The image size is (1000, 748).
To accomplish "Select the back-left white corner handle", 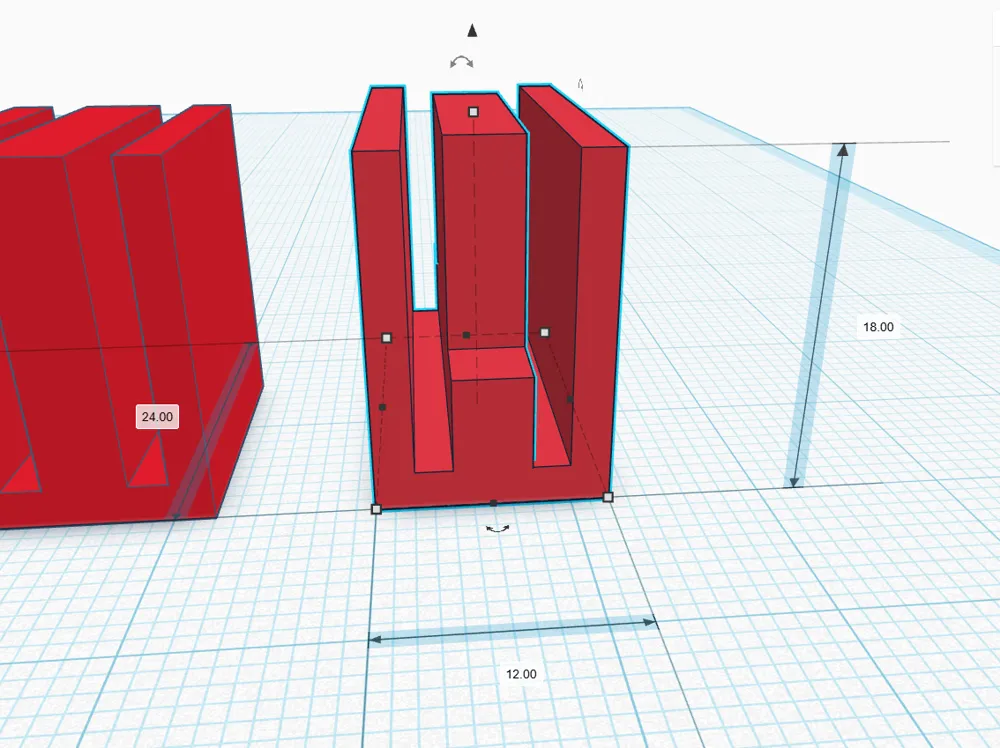I will click(386, 338).
